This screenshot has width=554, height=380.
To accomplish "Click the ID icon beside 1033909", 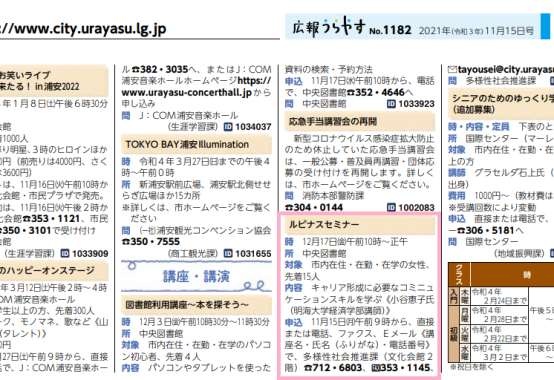I will pos(65,254).
